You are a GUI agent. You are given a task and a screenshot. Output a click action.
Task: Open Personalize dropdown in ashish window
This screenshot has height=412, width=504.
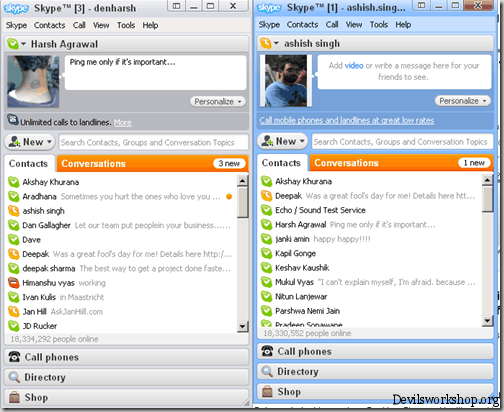(463, 101)
